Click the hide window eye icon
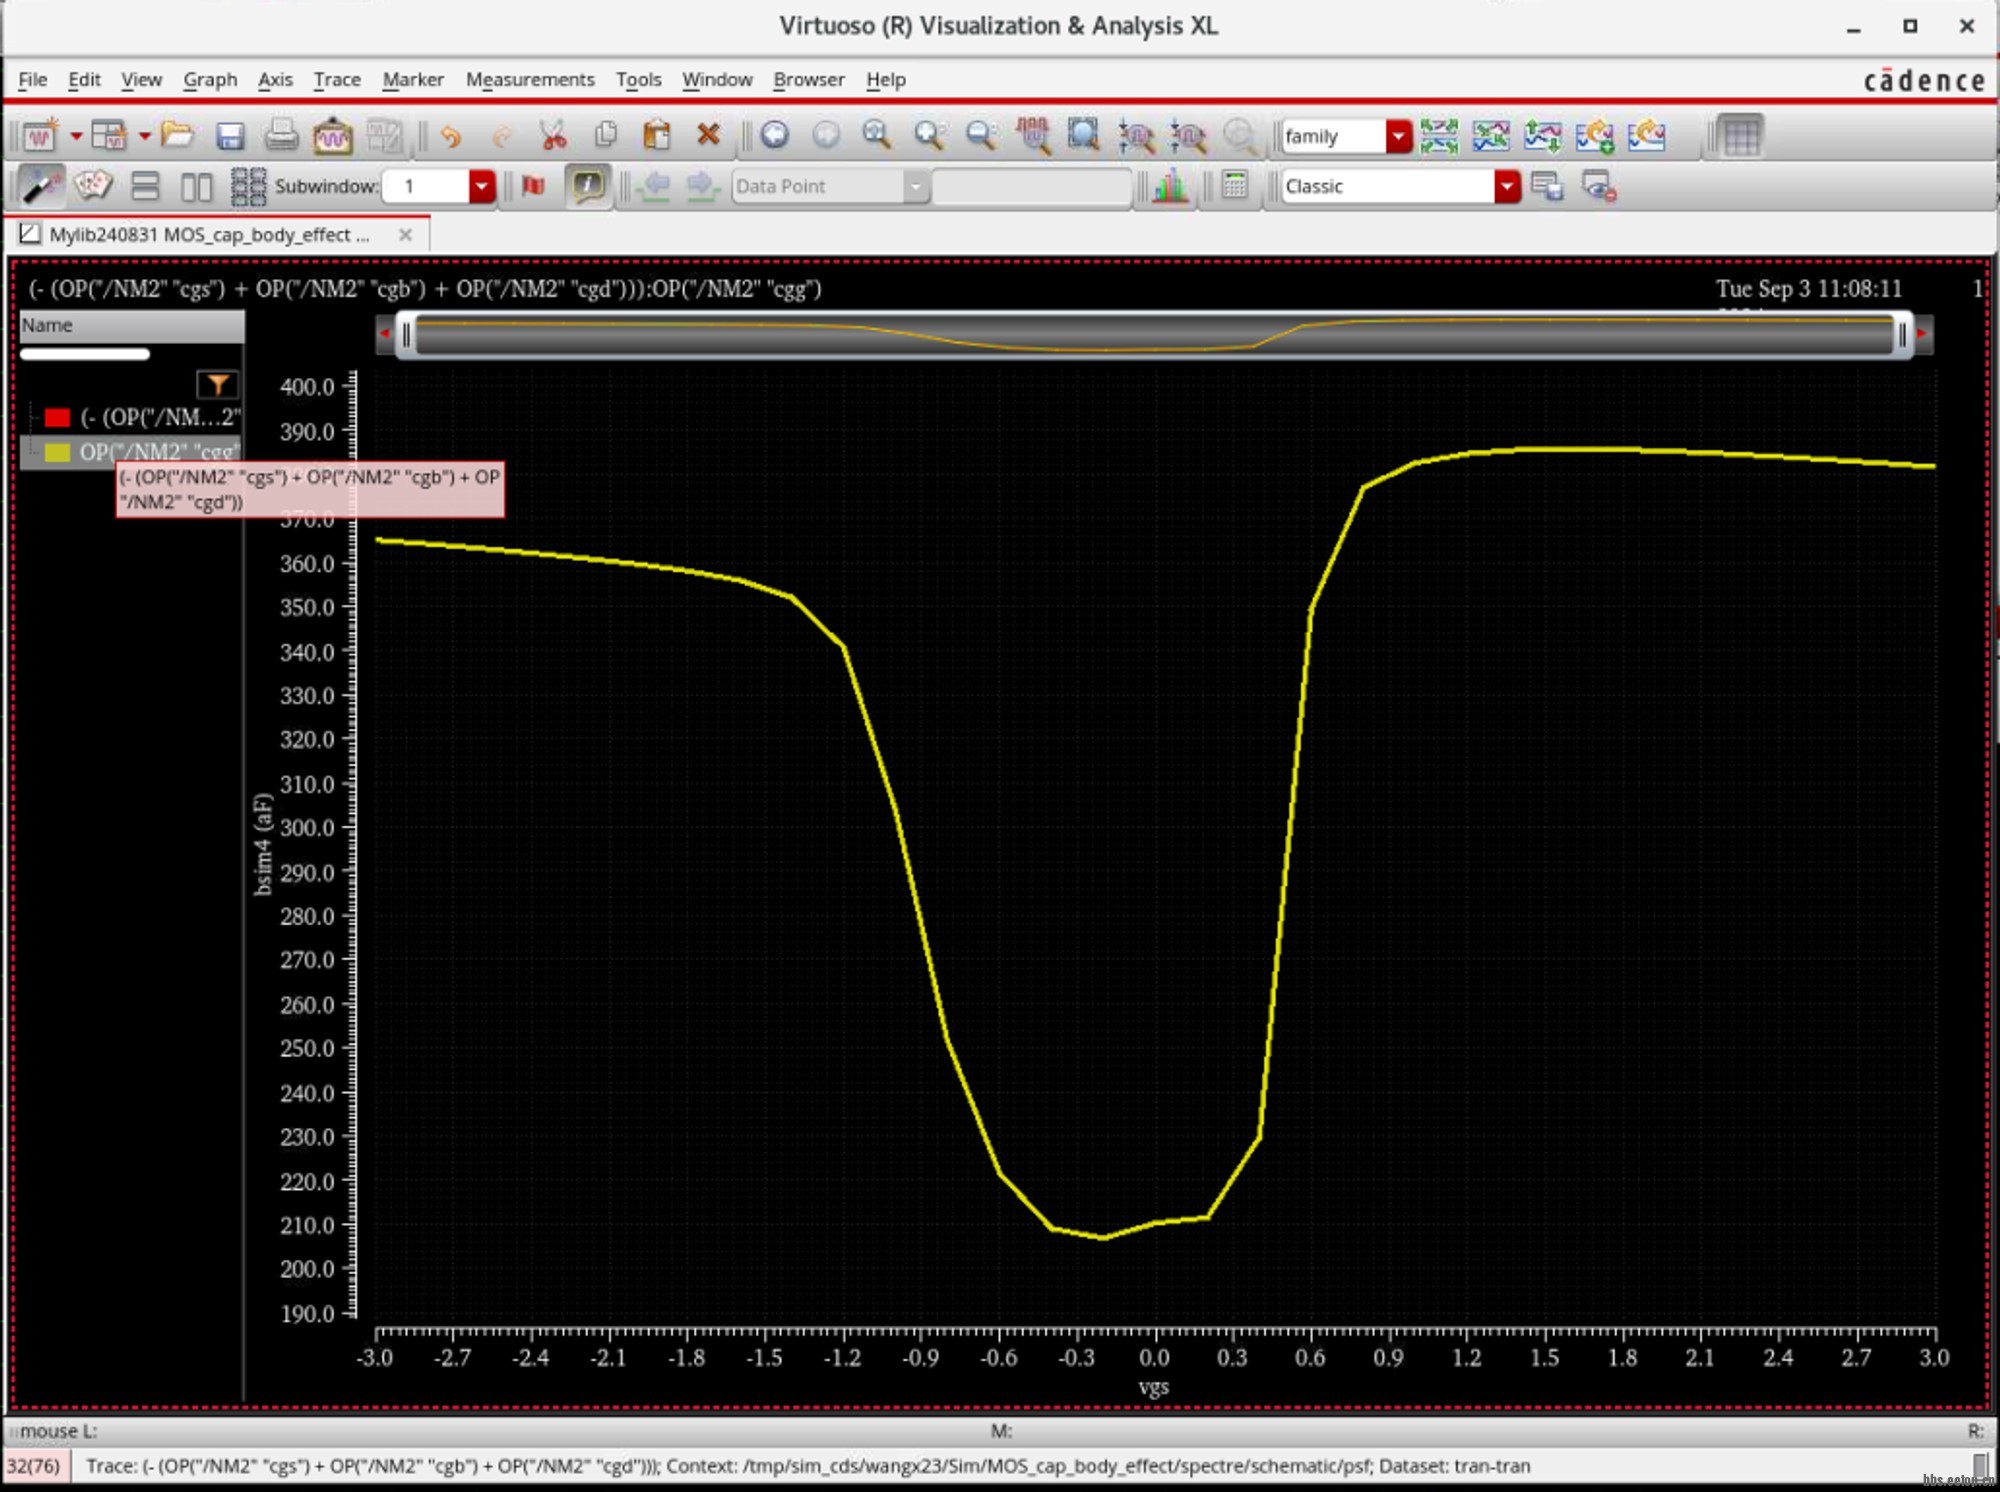2000x1492 pixels. tap(1599, 186)
